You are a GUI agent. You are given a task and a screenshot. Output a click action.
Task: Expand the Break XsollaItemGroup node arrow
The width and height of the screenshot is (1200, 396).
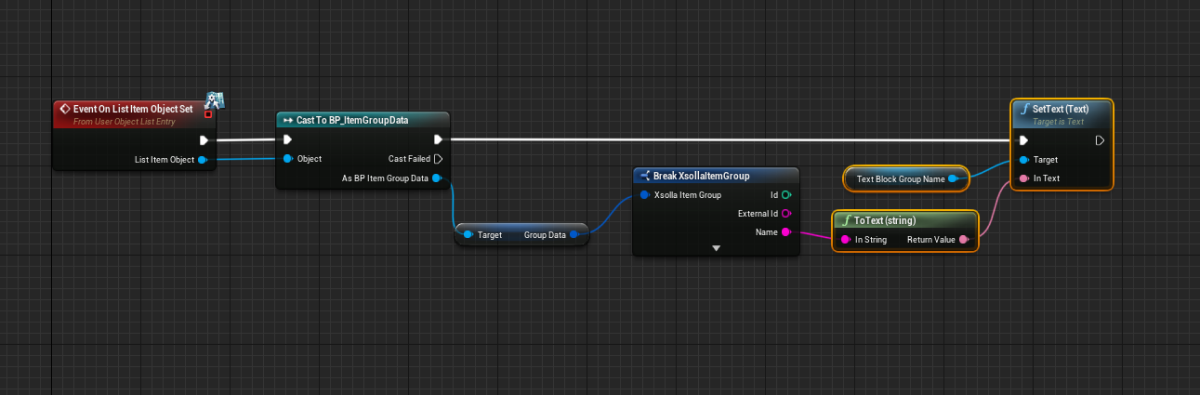tap(716, 247)
